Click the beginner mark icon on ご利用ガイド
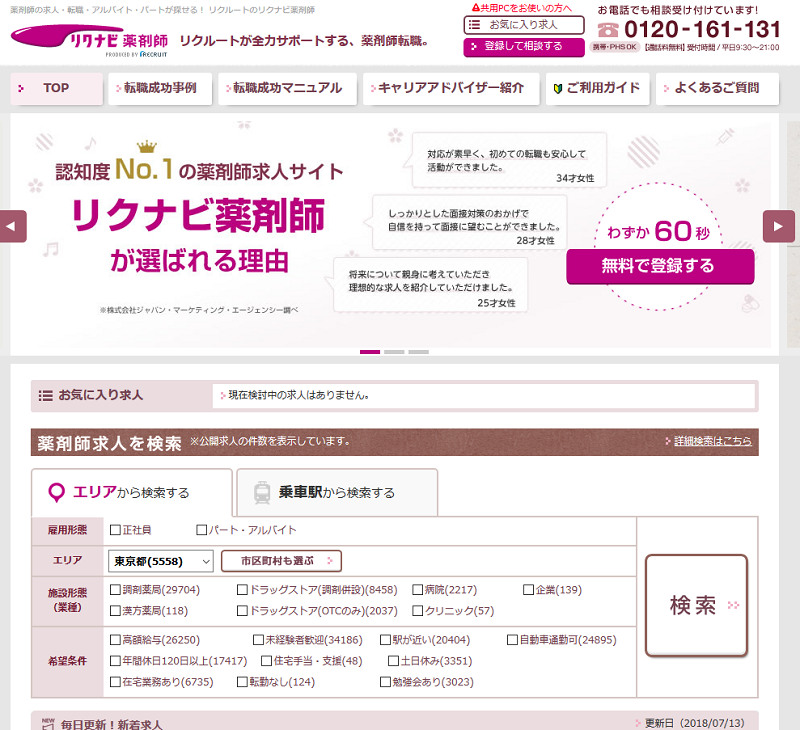 (558, 89)
